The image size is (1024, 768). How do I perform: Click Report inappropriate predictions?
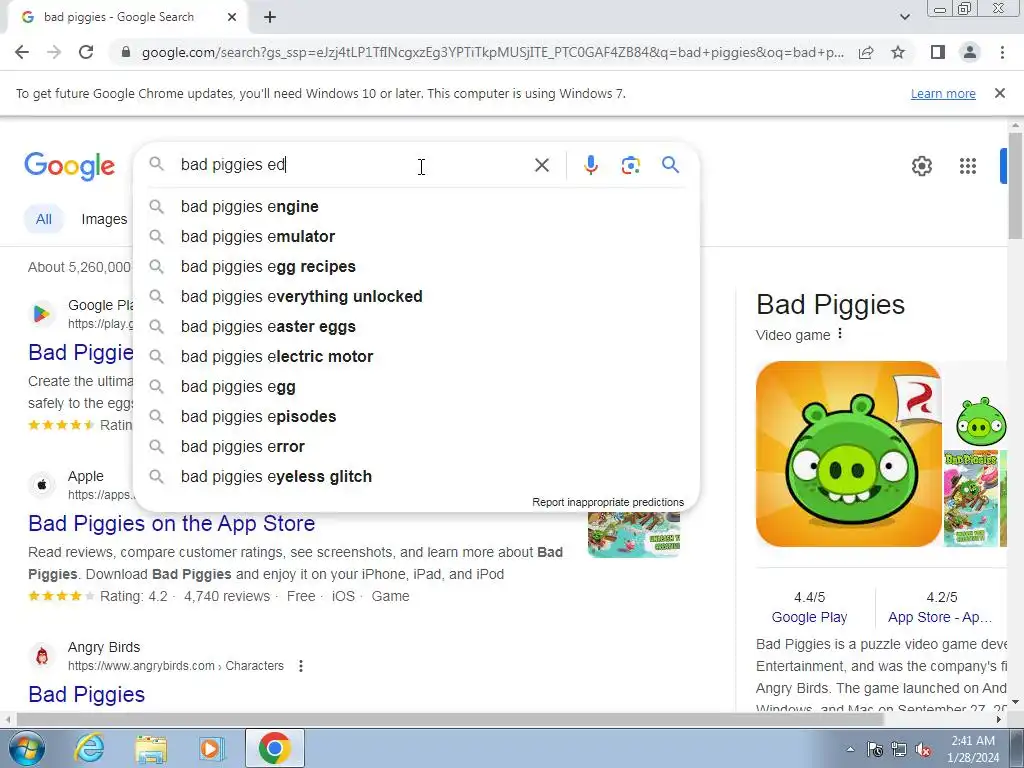608,502
